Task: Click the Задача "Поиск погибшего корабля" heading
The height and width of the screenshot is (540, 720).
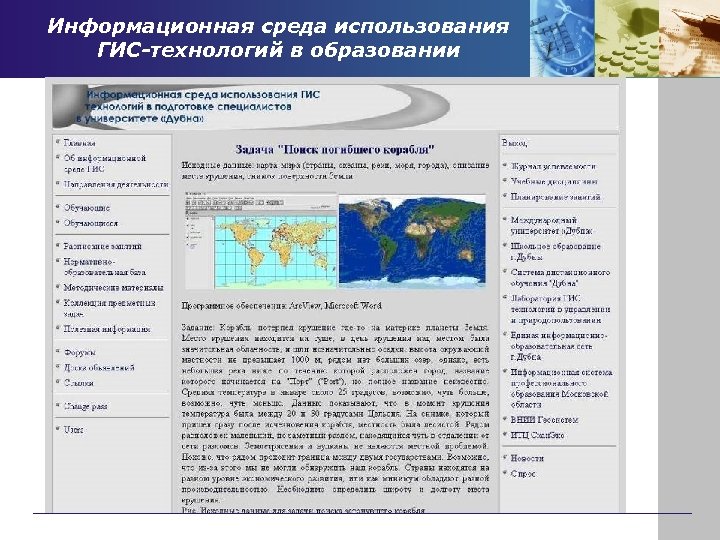Action: [x=335, y=149]
